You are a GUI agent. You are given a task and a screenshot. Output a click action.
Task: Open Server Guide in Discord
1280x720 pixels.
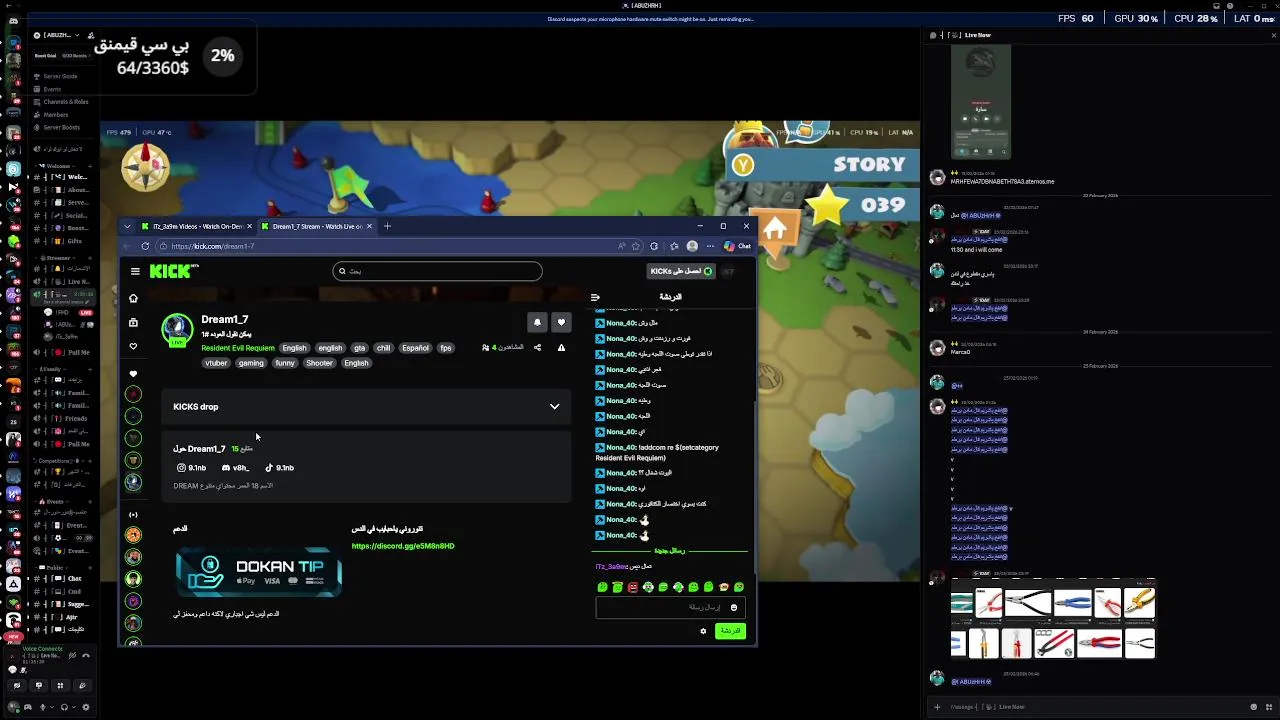pos(60,76)
